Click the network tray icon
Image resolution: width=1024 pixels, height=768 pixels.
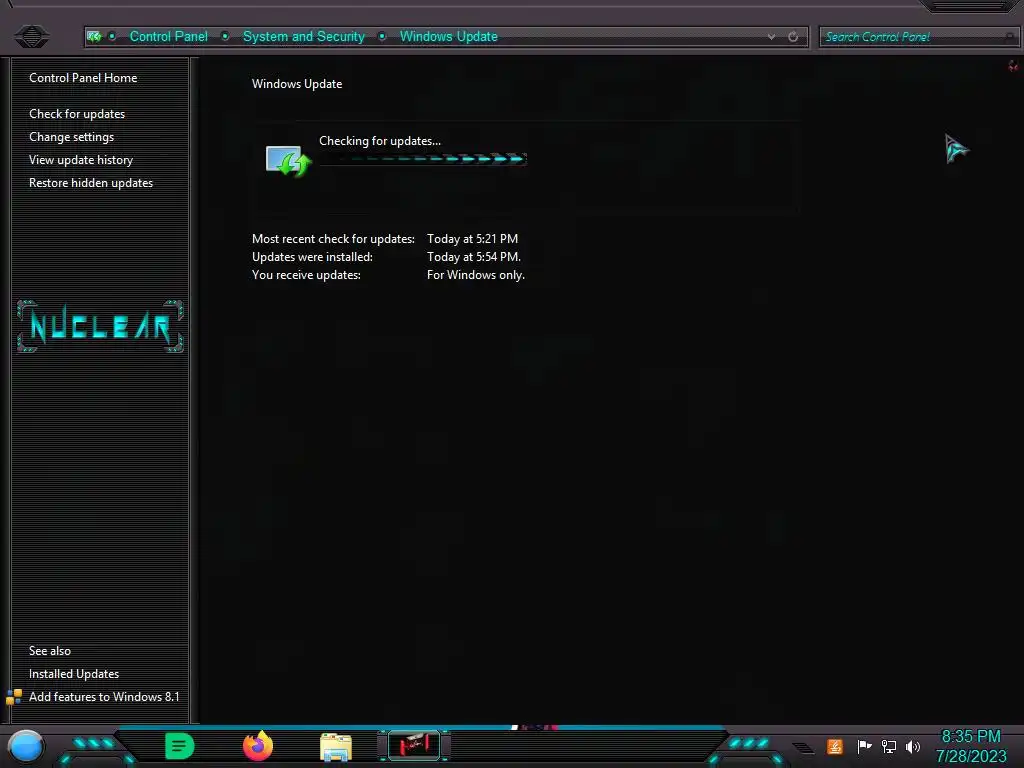[889, 746]
